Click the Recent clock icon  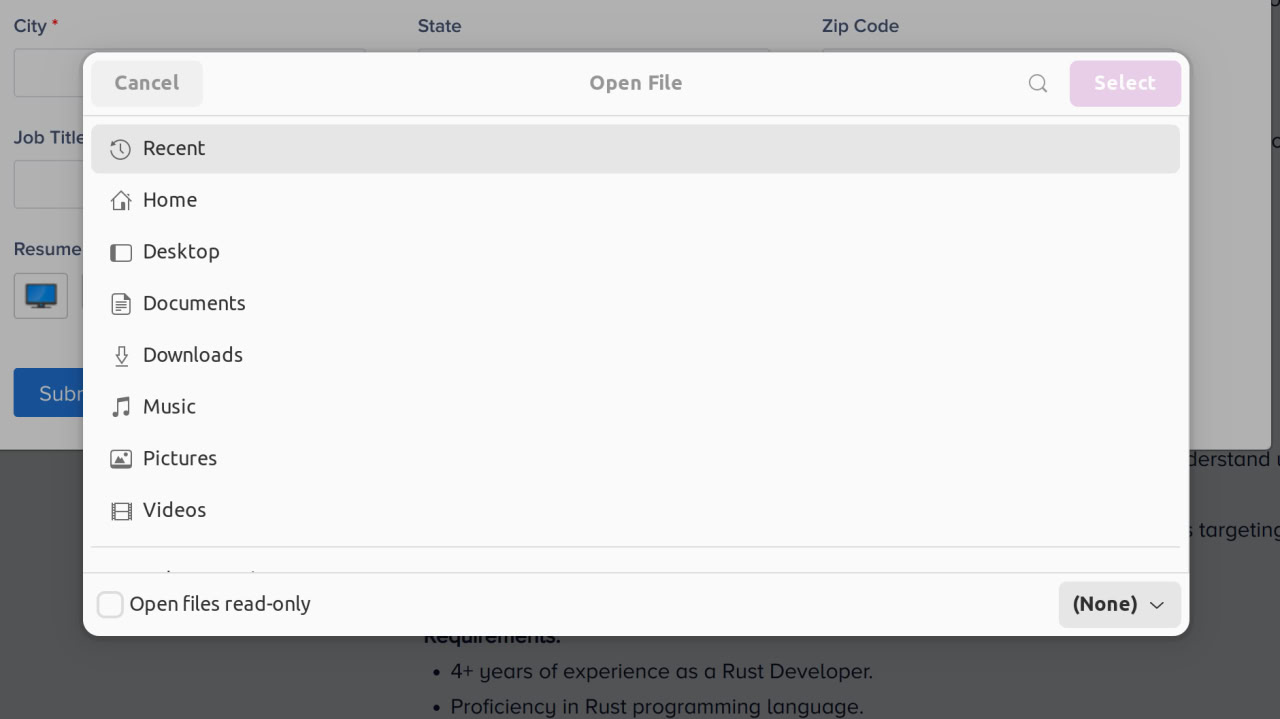point(121,149)
